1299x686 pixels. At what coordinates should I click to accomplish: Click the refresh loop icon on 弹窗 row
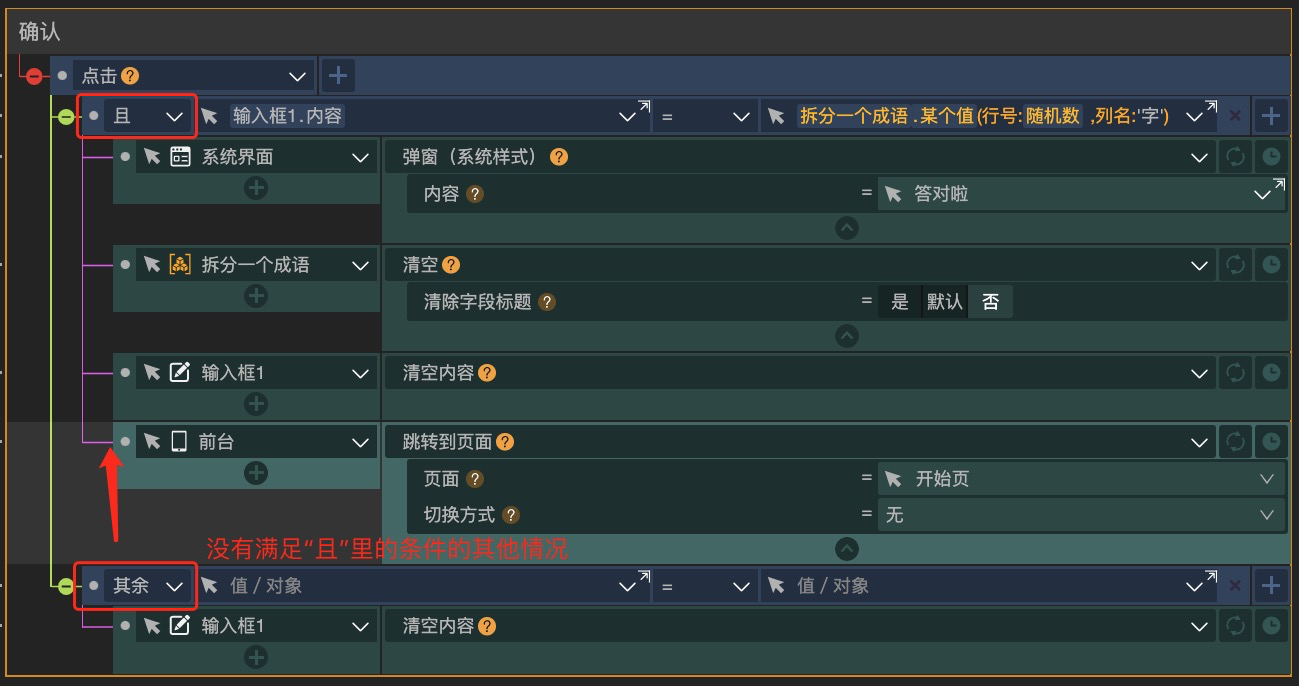click(1234, 156)
